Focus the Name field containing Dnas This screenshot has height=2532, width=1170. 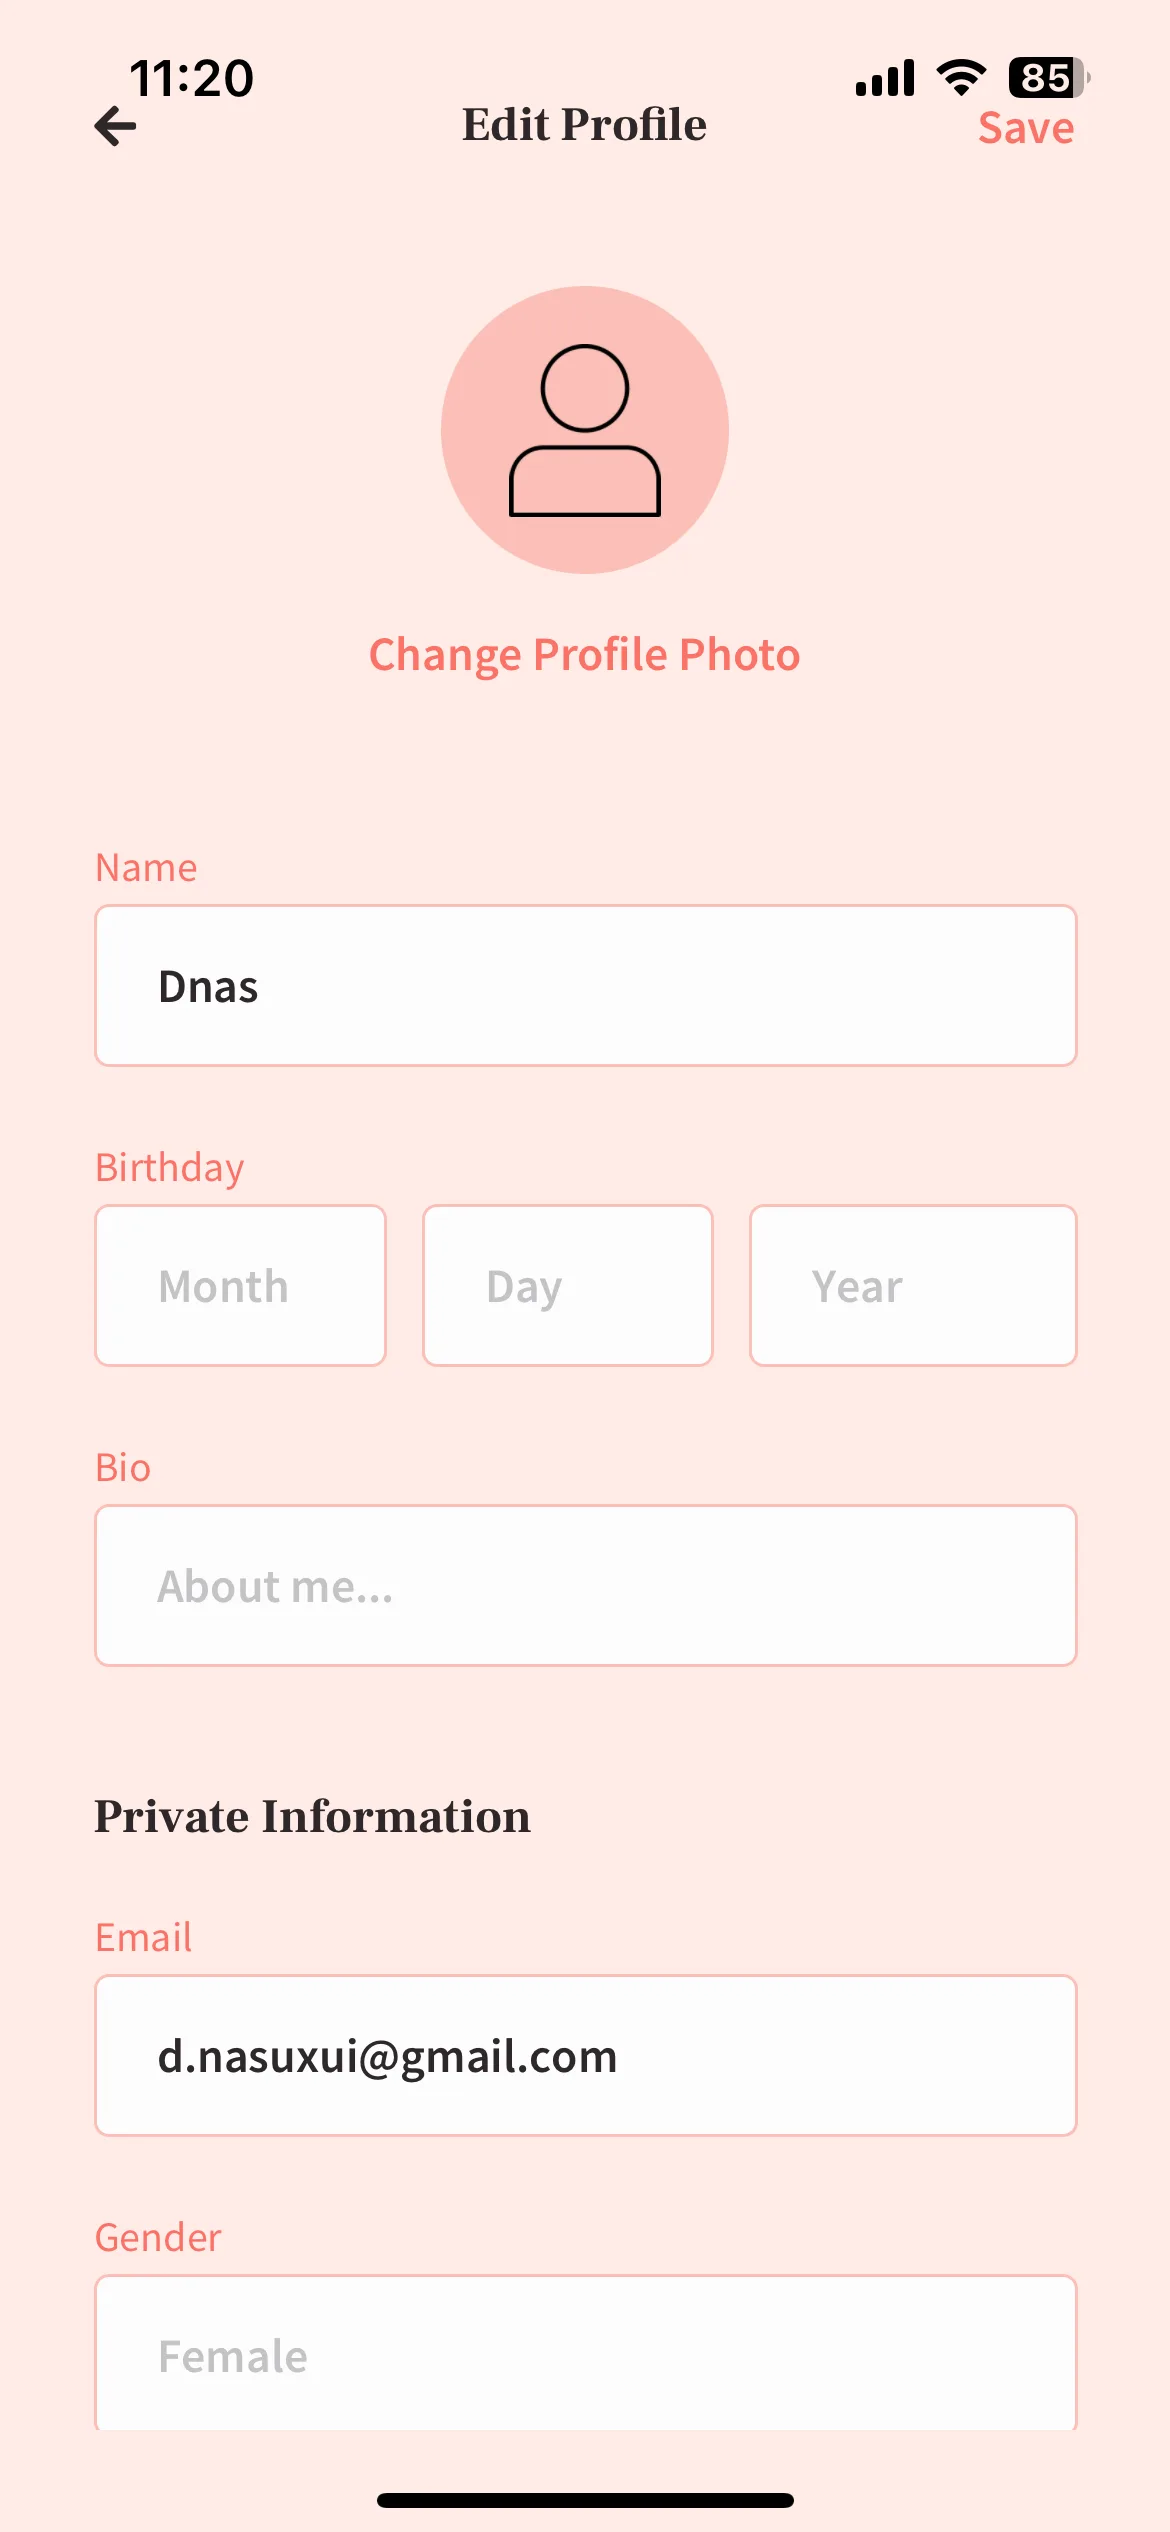586,986
